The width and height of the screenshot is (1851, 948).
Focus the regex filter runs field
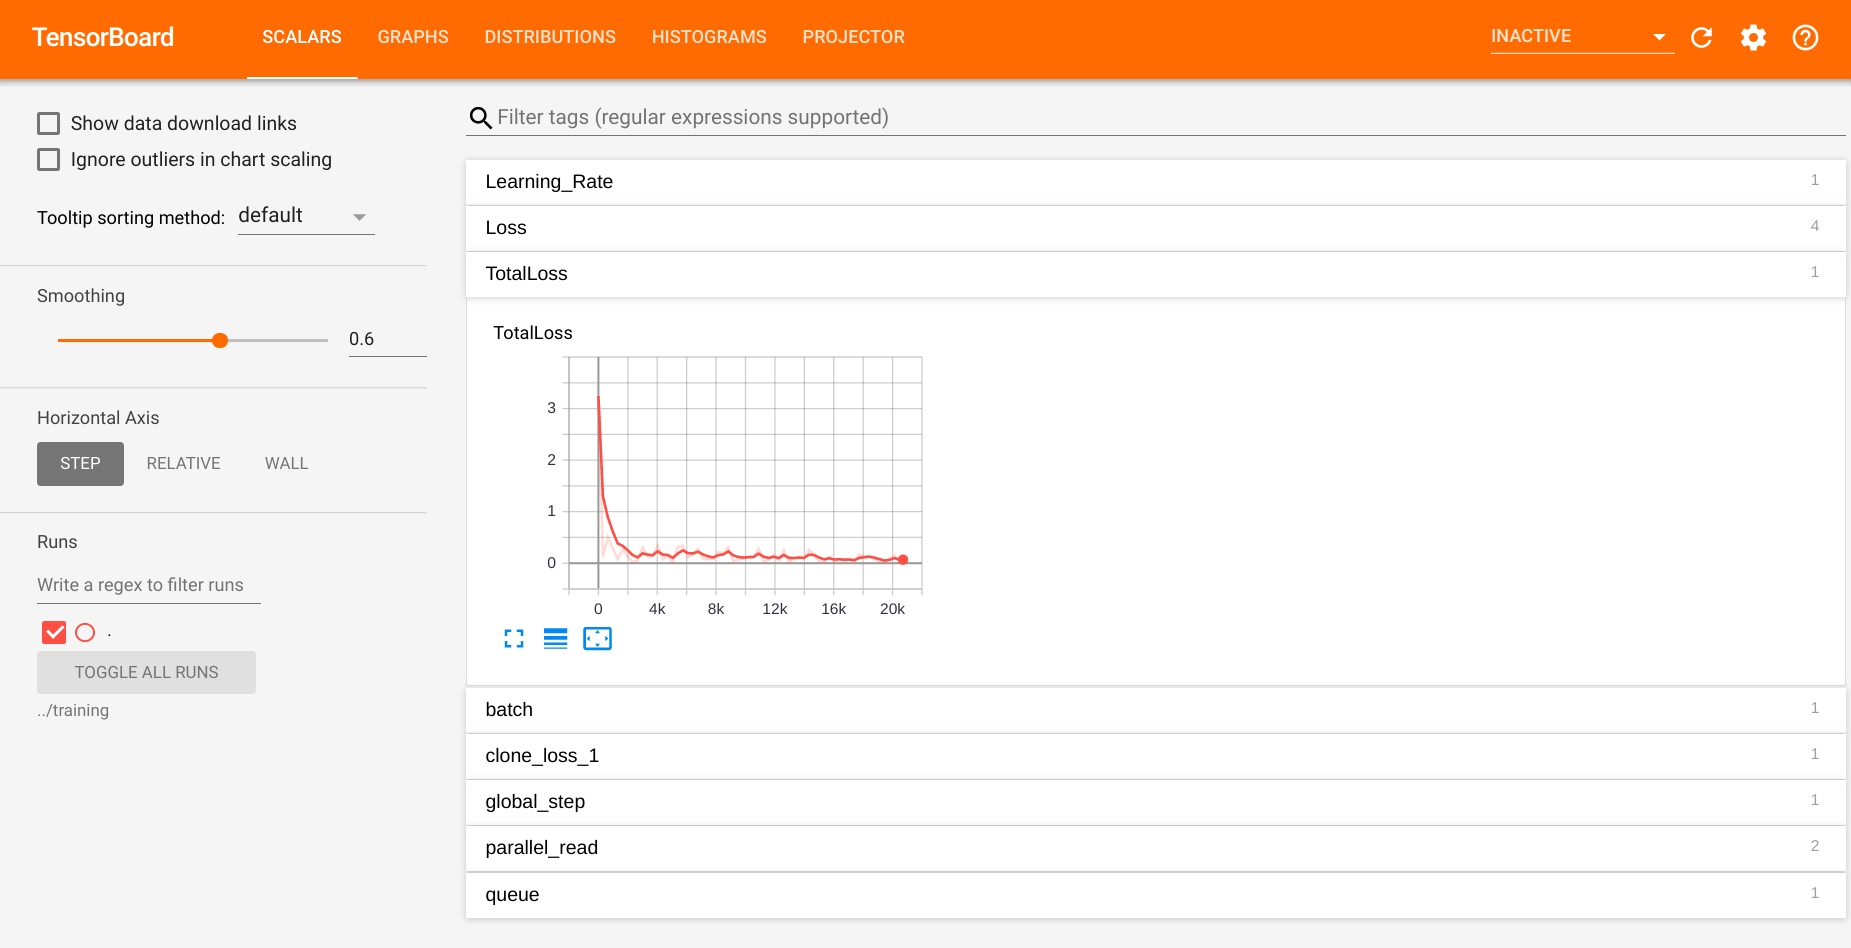[149, 586]
